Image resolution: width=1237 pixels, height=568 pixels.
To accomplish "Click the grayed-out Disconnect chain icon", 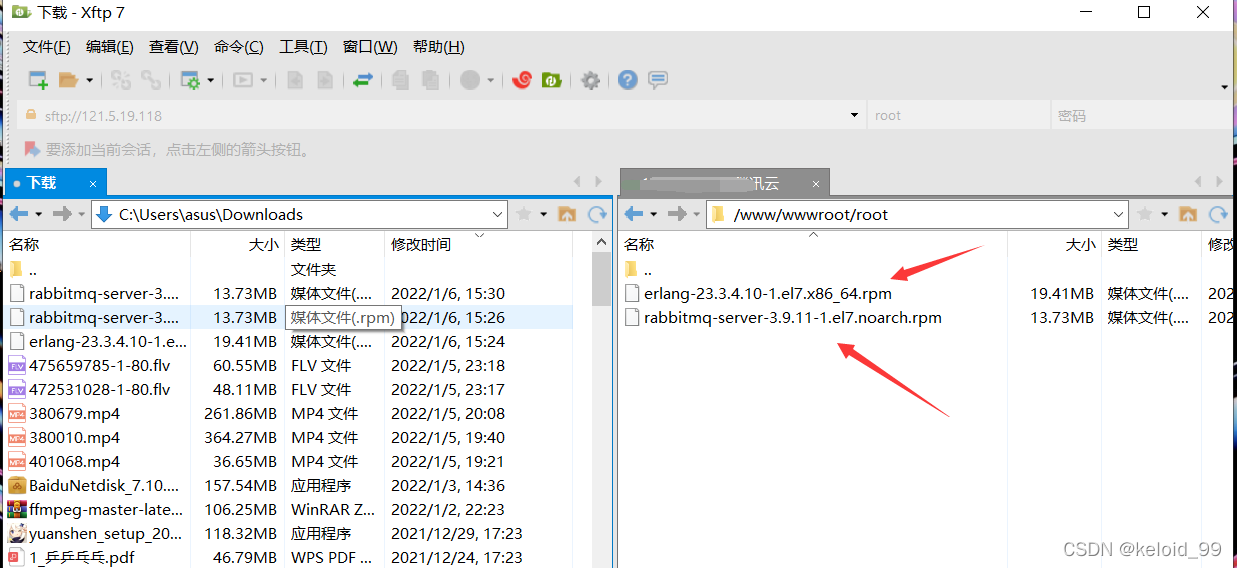I will 151,80.
